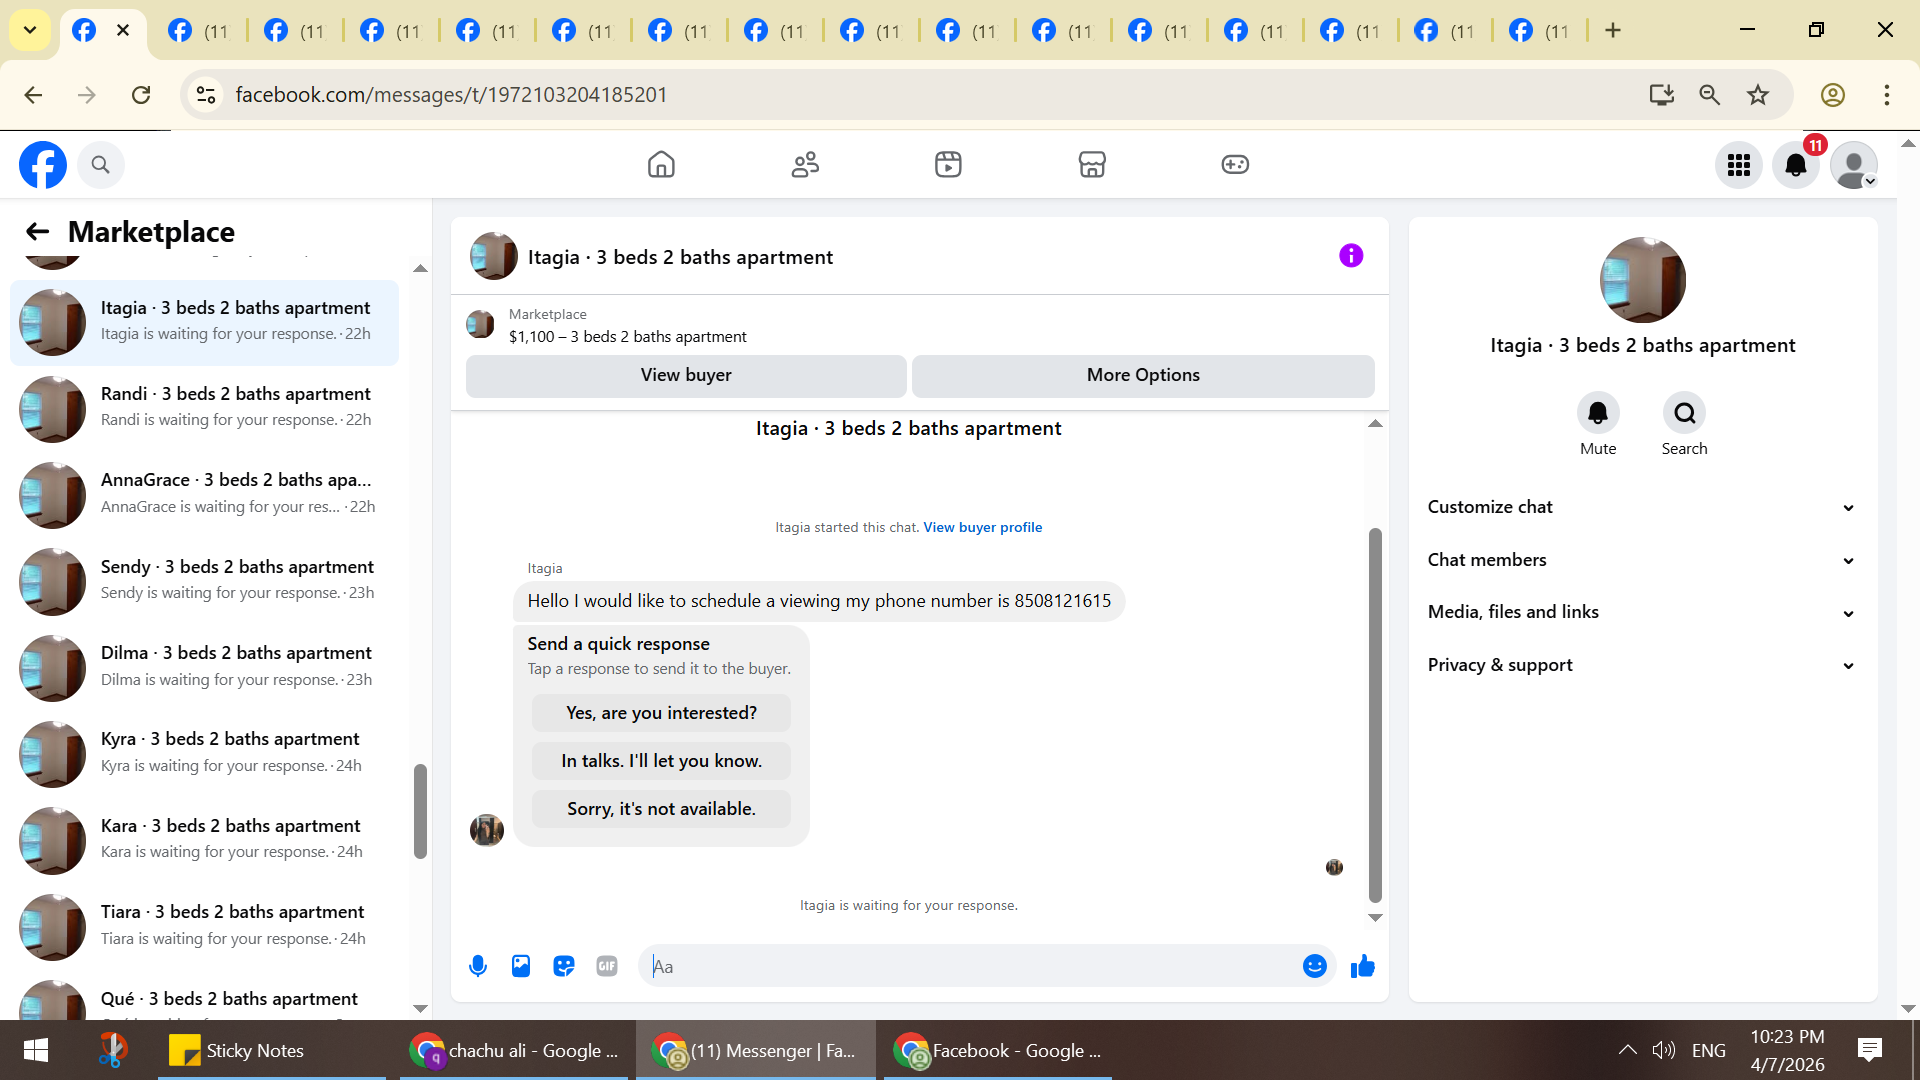Open the volume control in system tray
Viewport: 1920px width, 1080px height.
(x=1663, y=1050)
